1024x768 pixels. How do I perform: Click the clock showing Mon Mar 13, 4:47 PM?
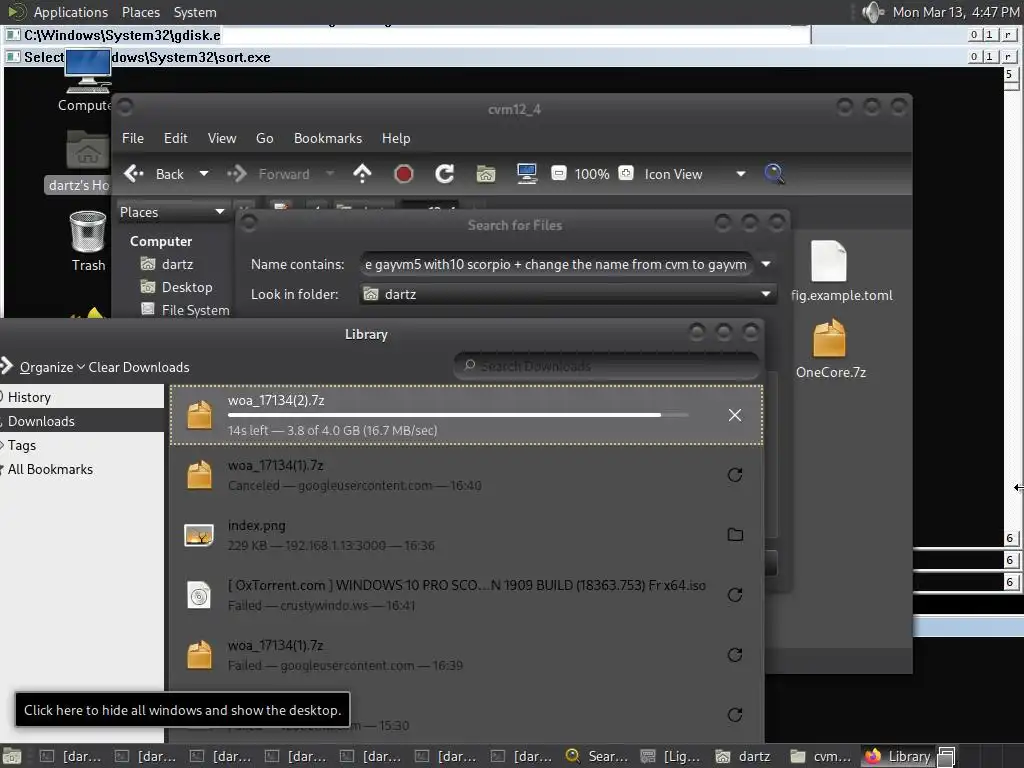point(955,12)
